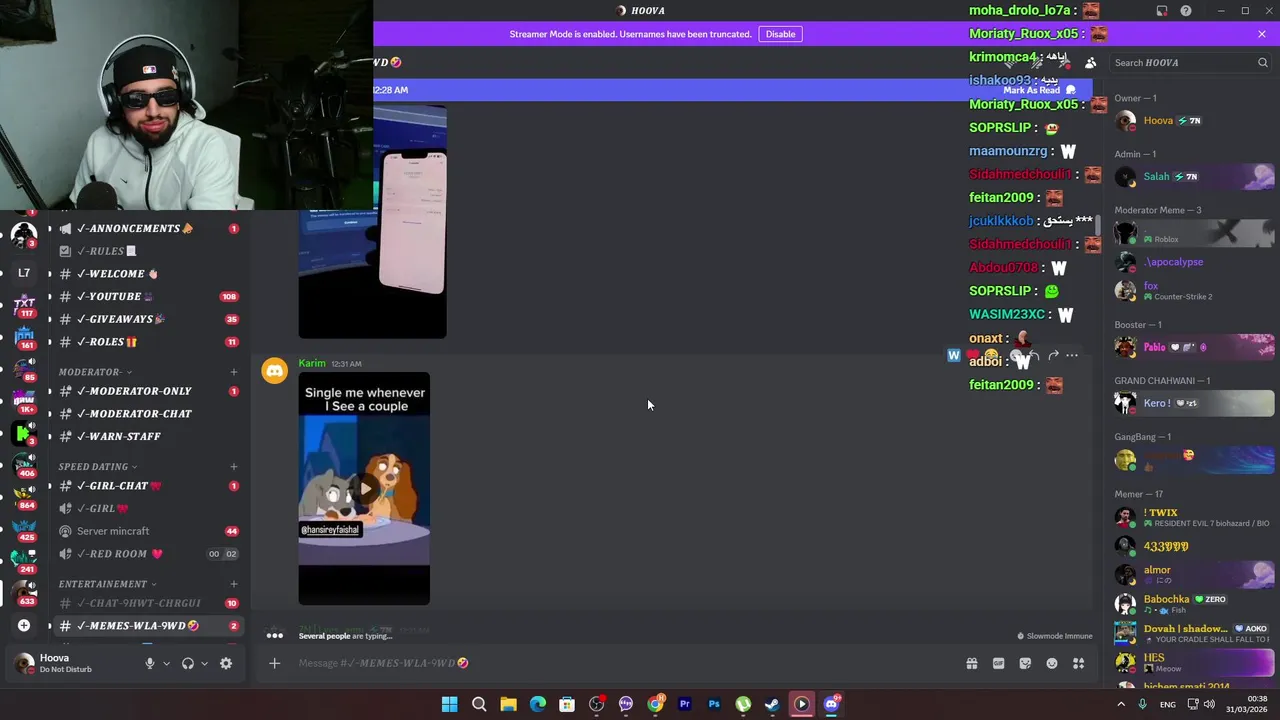Open Kero ! profile in member list
The width and height of the screenshot is (1280, 720).
coord(1194,403)
